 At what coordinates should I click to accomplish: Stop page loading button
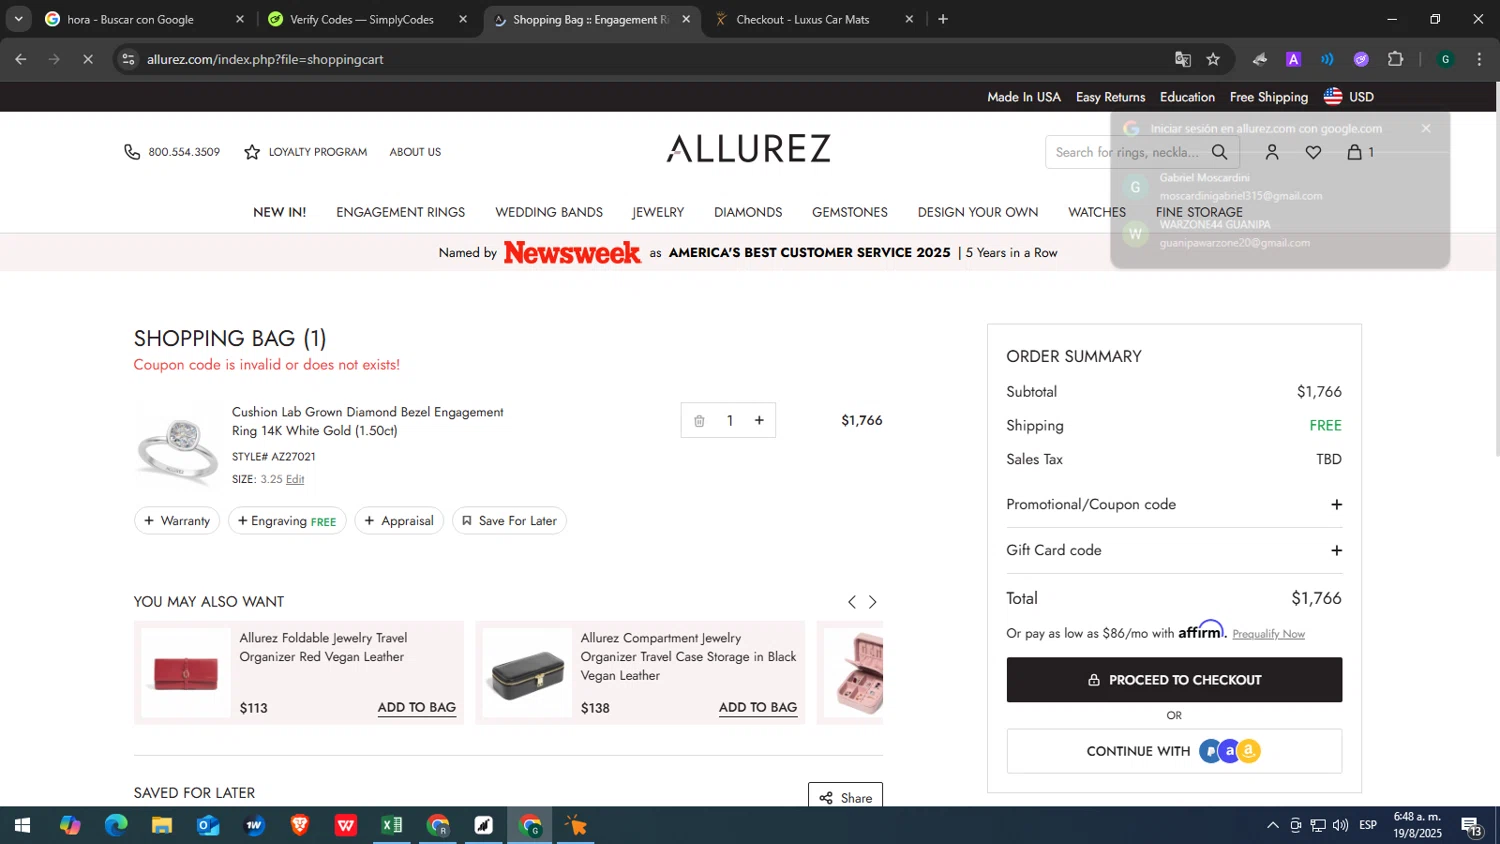(x=88, y=59)
